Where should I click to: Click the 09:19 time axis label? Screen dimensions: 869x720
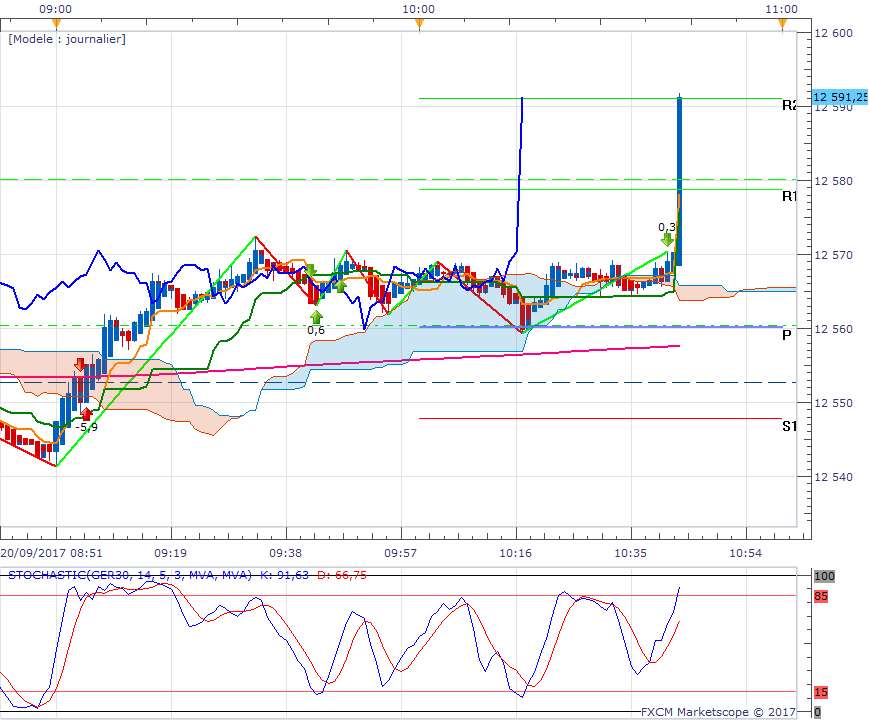click(x=171, y=553)
